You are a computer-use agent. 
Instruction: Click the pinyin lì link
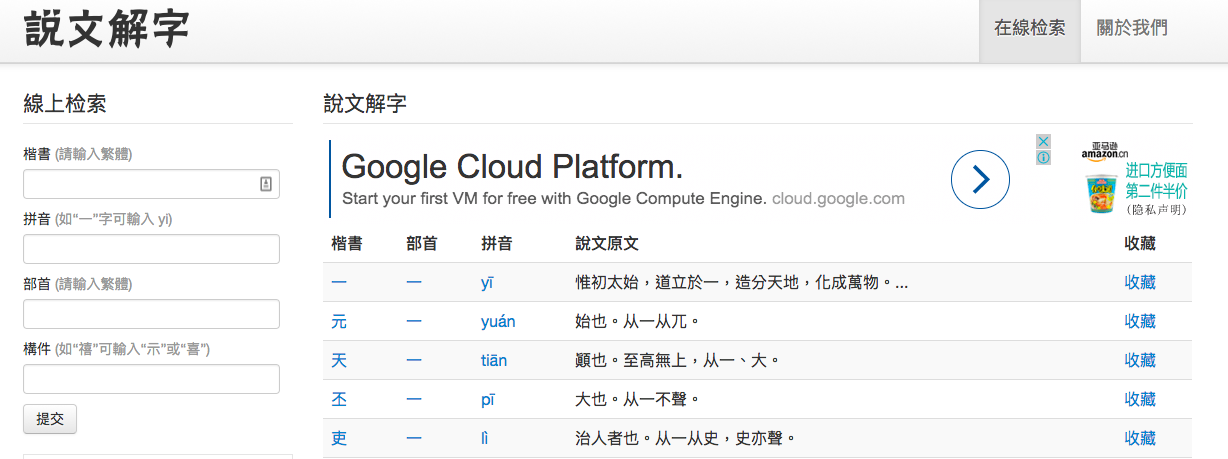pos(485,438)
